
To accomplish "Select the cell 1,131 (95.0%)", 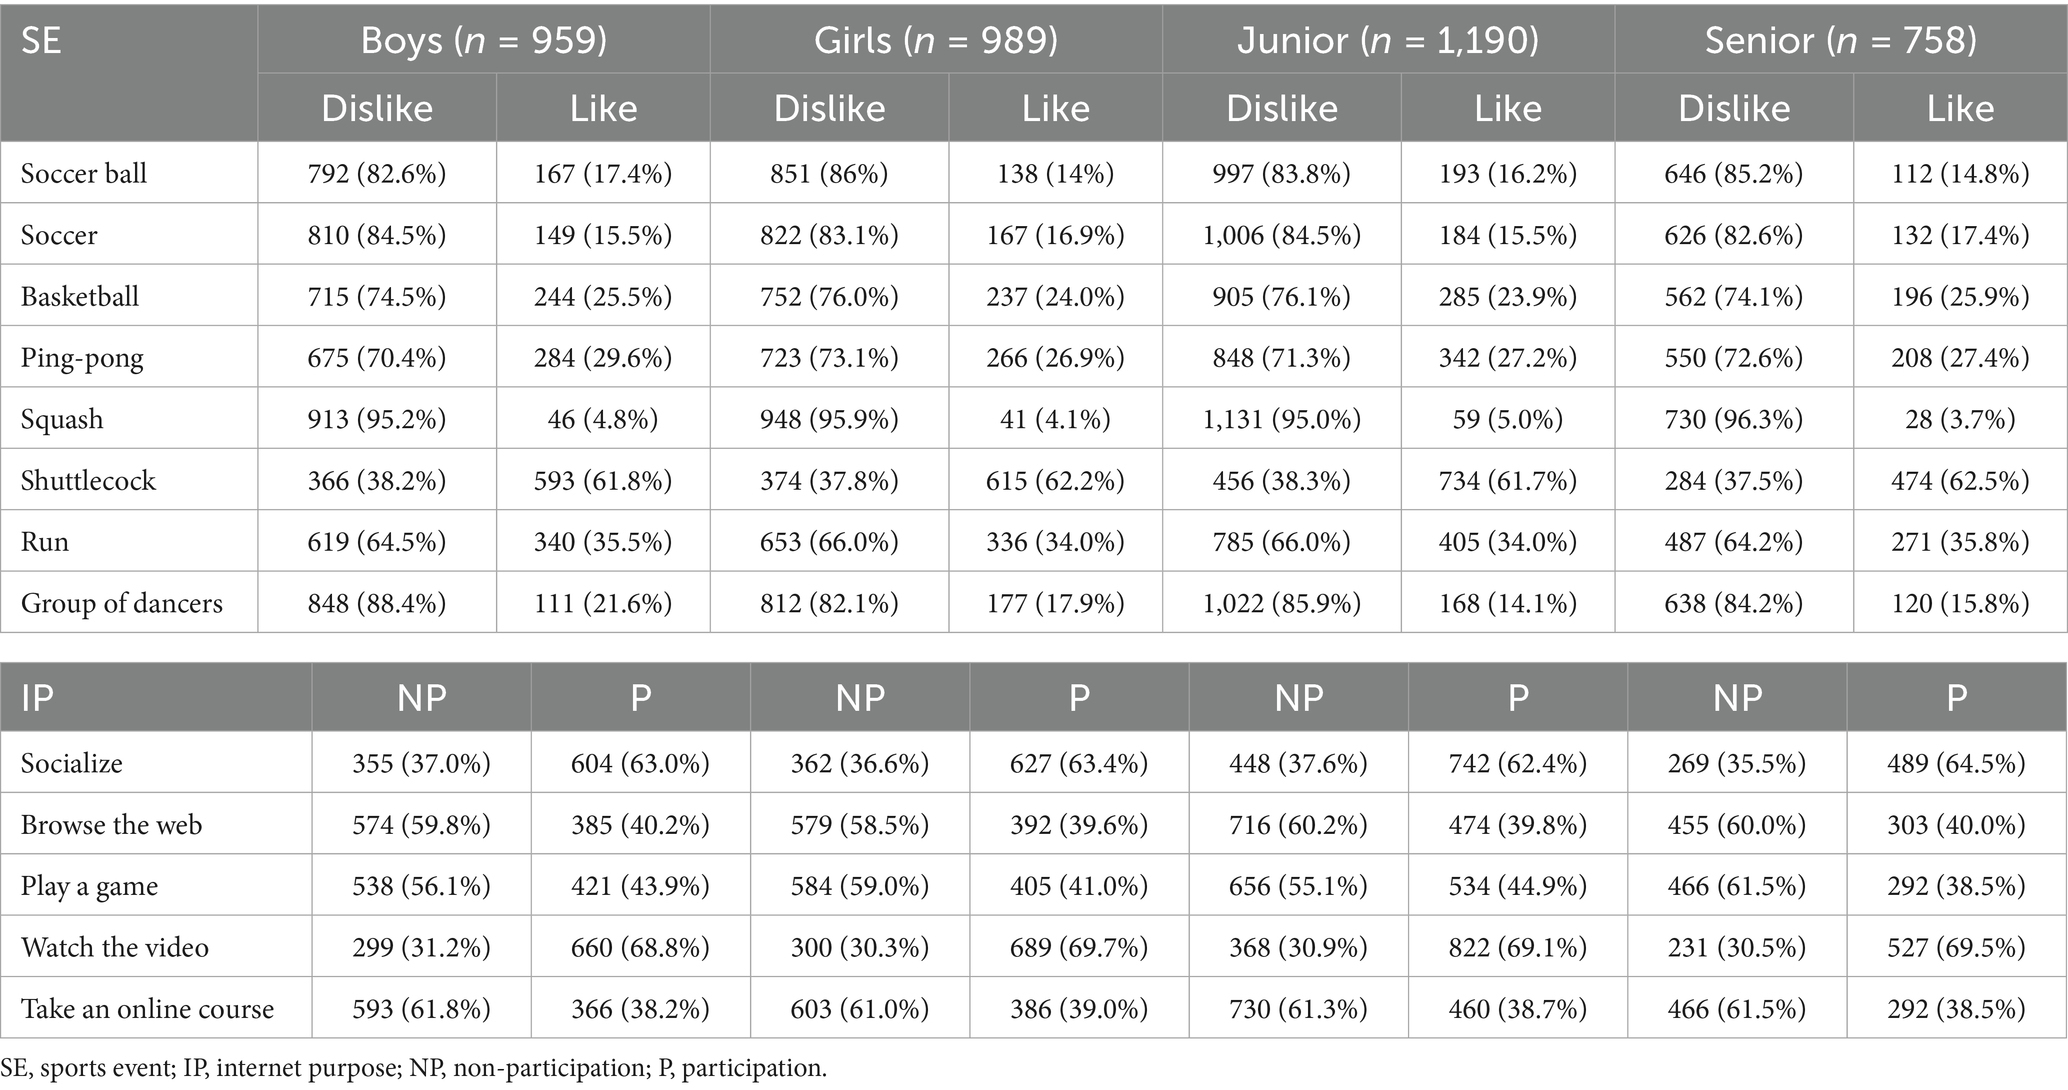I will click(1282, 419).
